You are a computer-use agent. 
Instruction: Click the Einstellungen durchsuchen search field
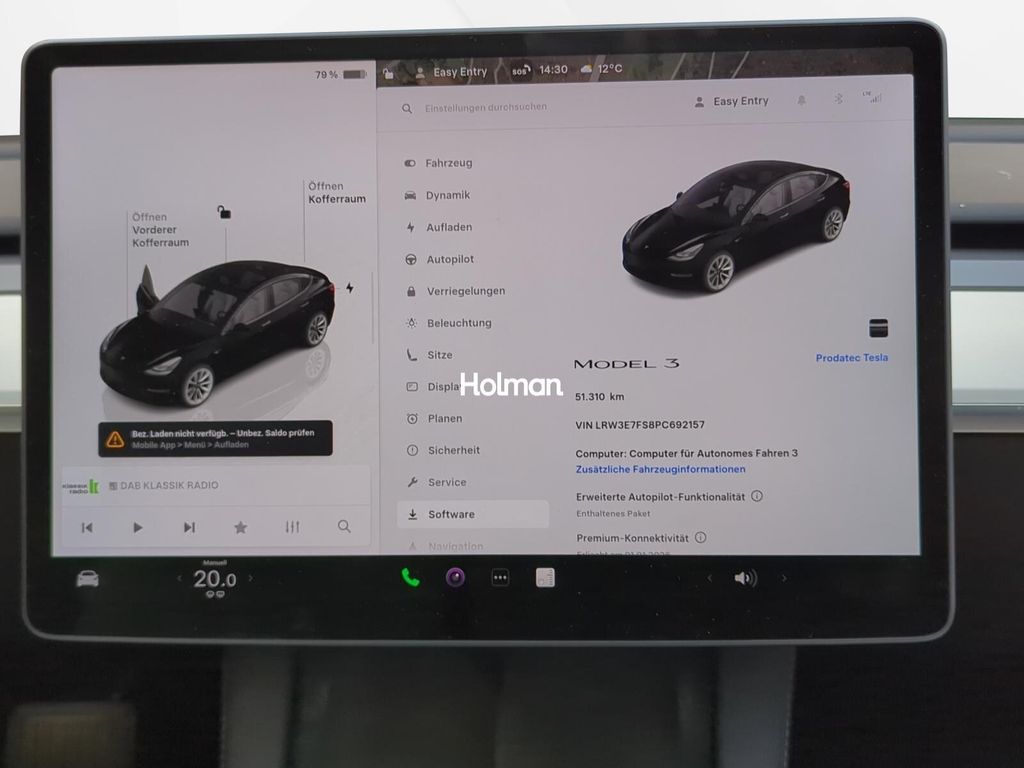[x=485, y=107]
